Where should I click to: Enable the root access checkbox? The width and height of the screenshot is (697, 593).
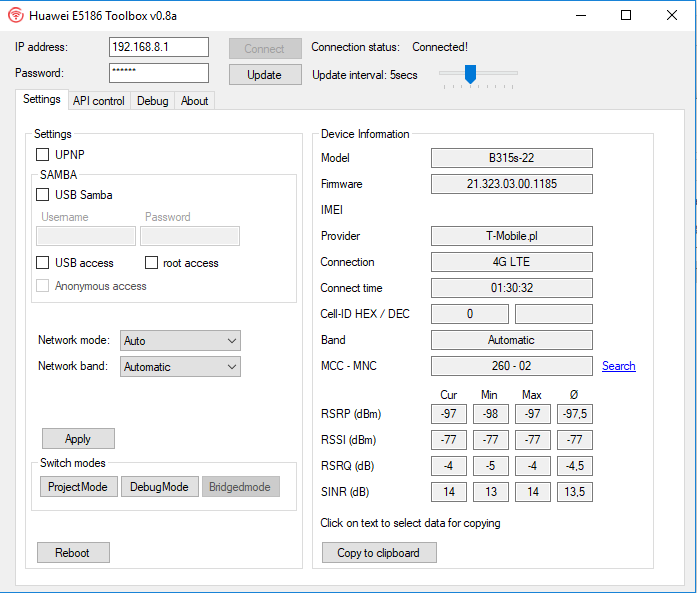tap(152, 263)
